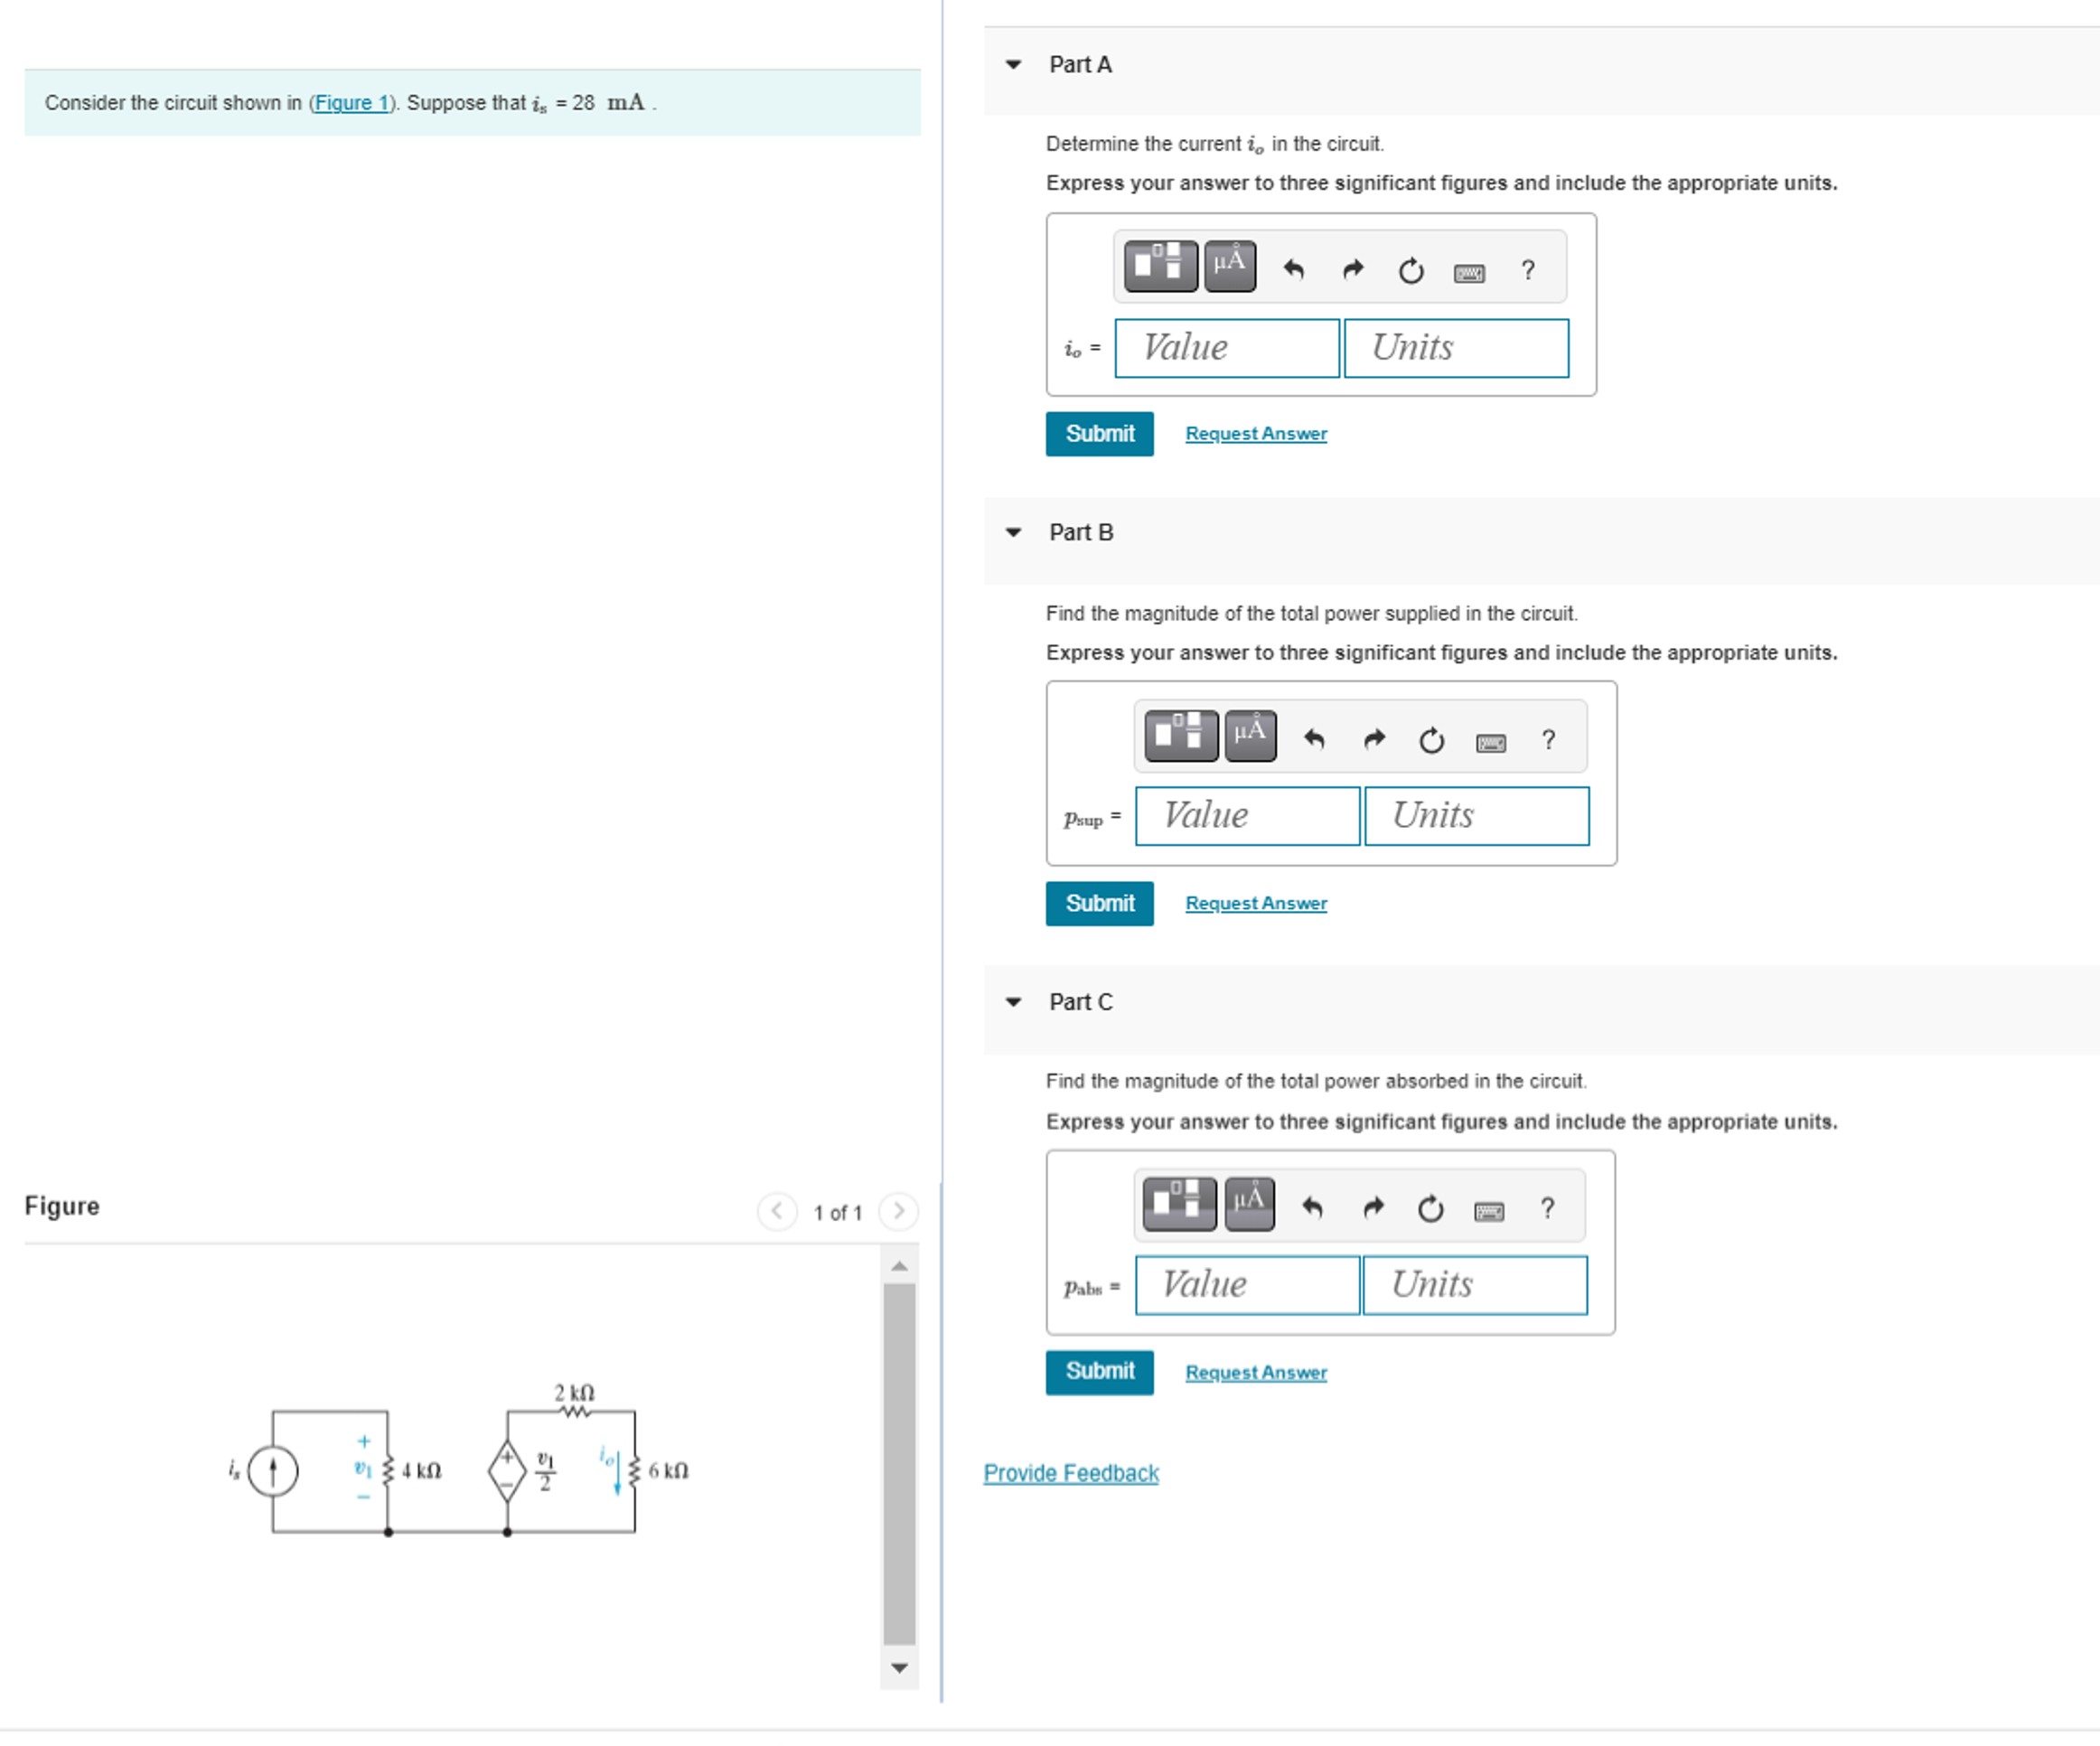Open the Provide Feedback link
This screenshot has width=2100, height=1746.
click(1070, 1471)
